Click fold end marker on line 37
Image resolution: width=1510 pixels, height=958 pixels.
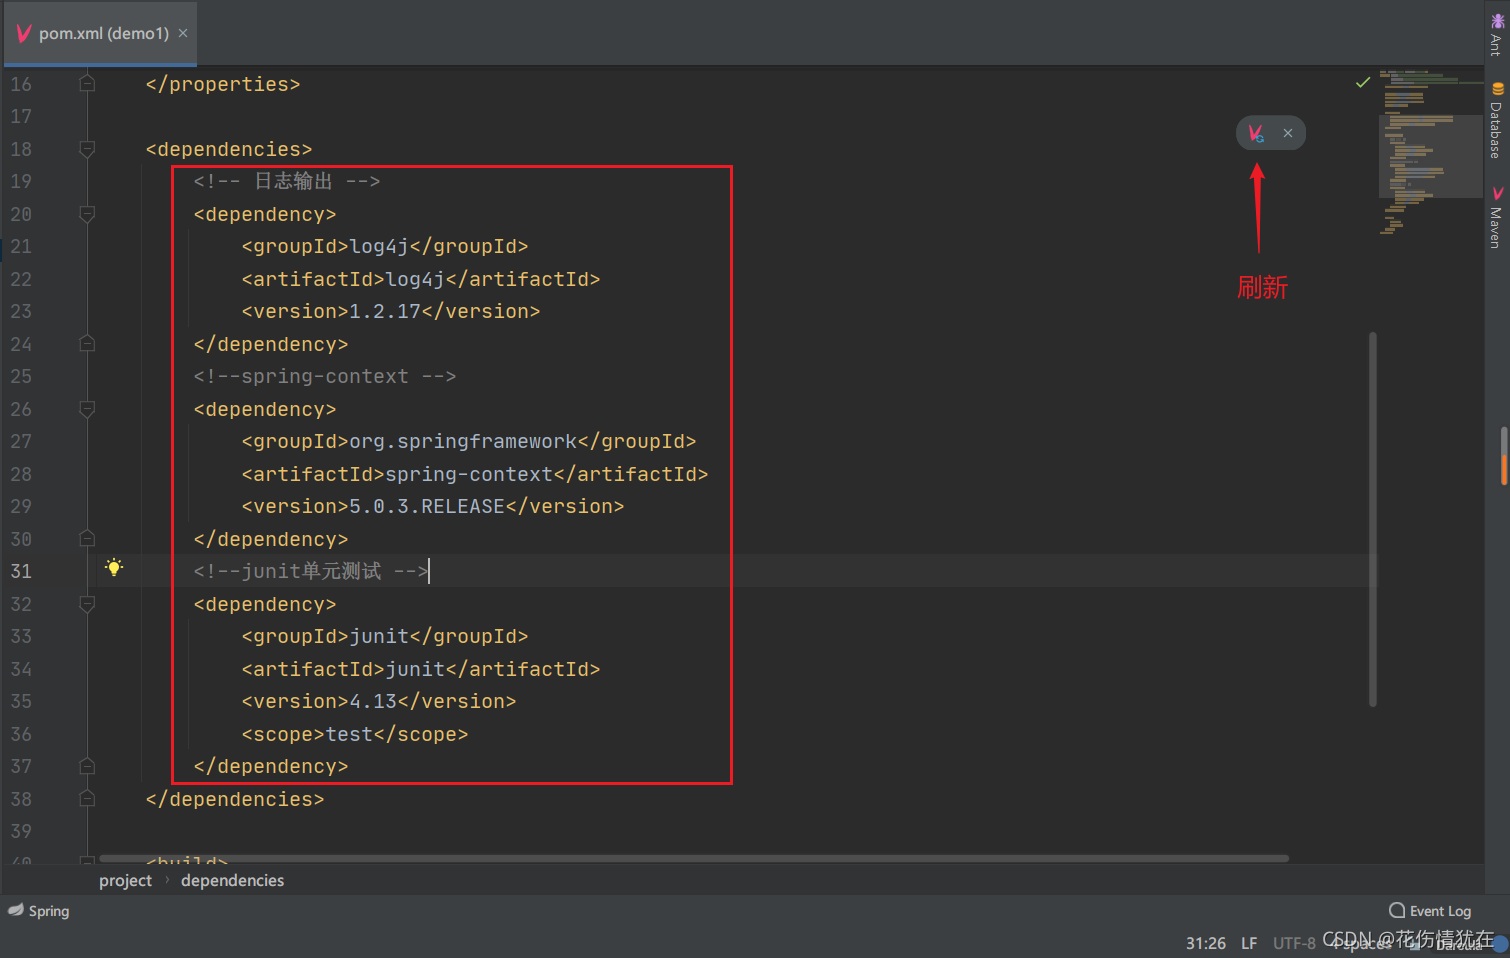[x=87, y=766]
